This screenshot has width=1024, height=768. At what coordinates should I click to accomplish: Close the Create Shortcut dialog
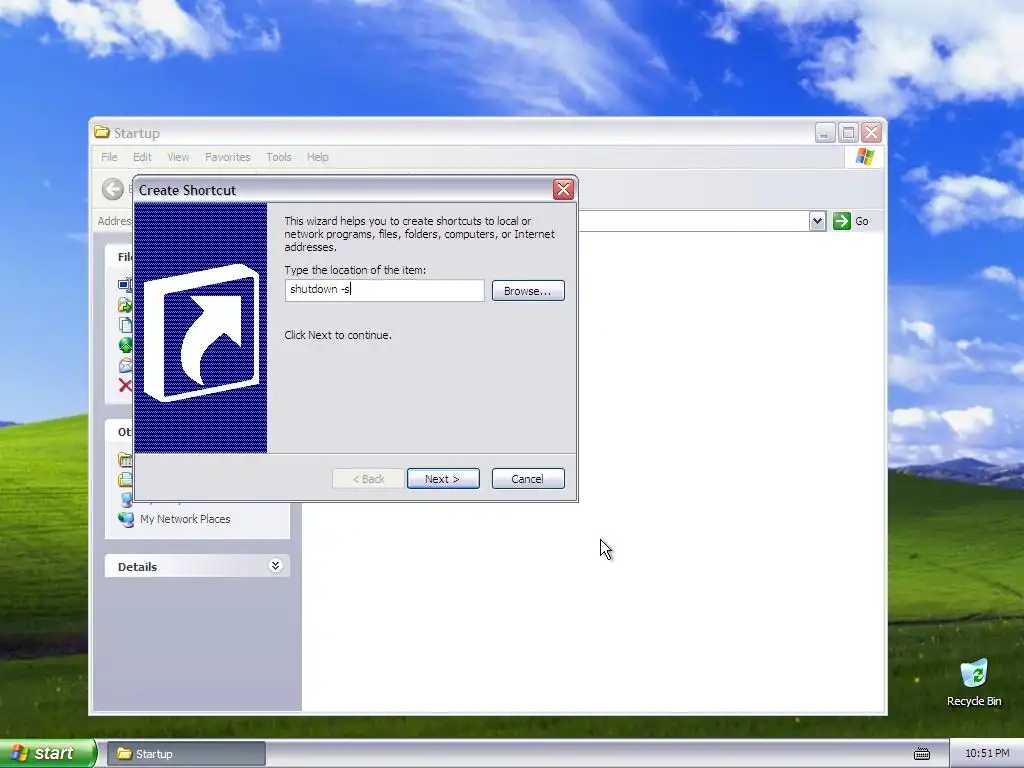click(x=563, y=189)
